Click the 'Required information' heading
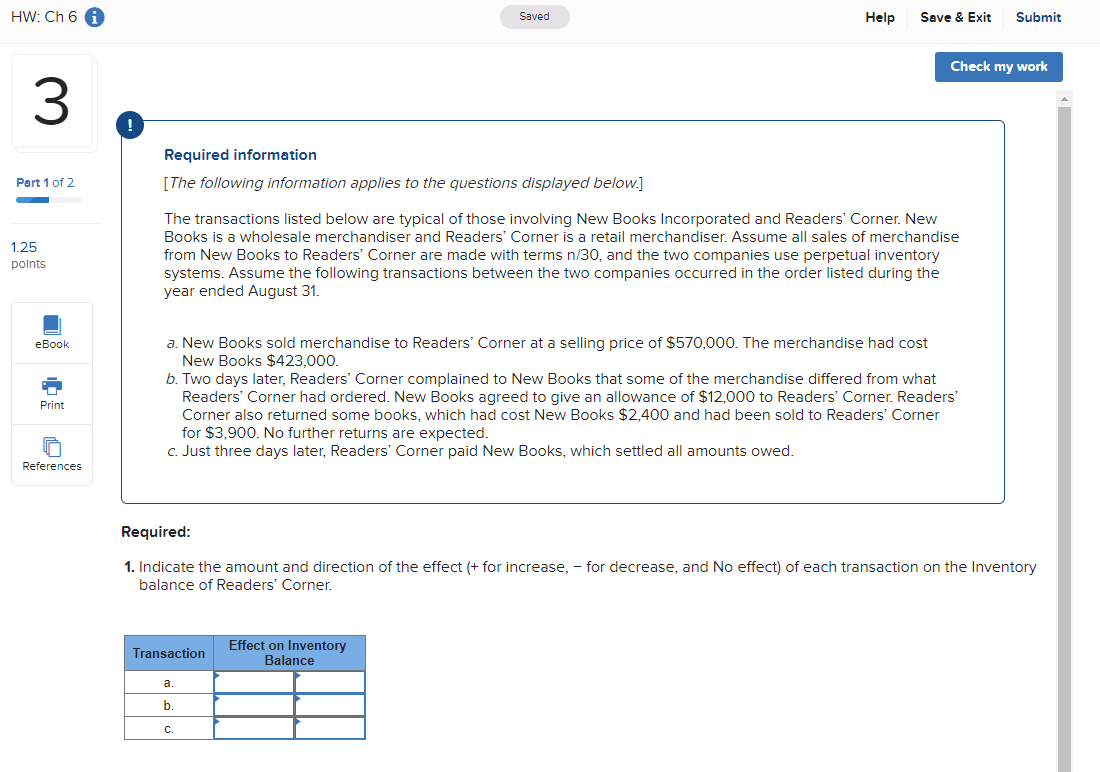This screenshot has height=772, width=1100. 241,154
